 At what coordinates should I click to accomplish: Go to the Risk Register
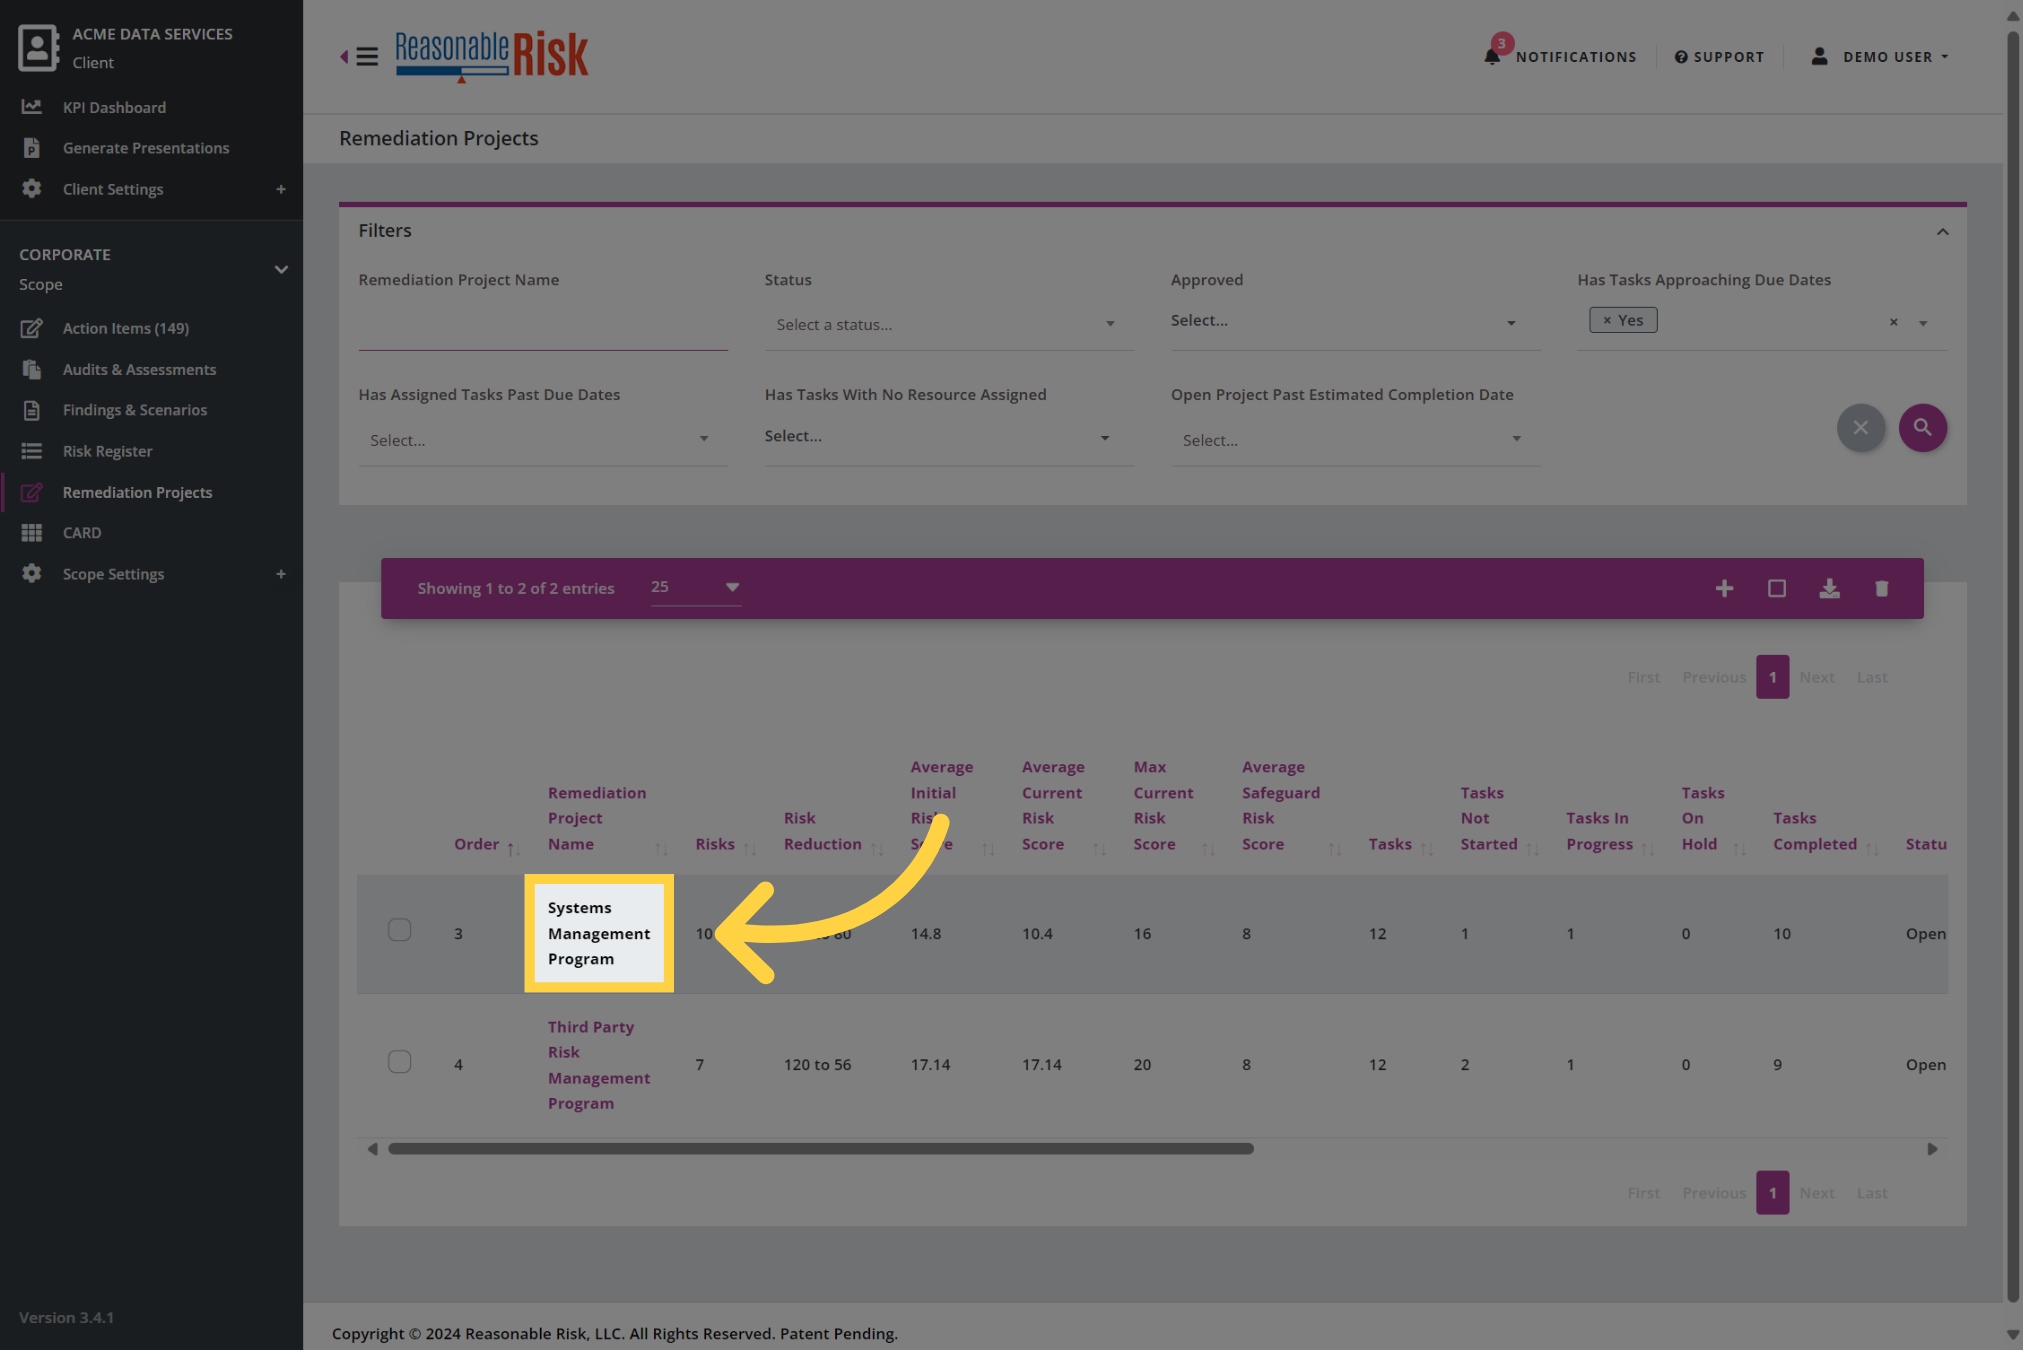107,451
